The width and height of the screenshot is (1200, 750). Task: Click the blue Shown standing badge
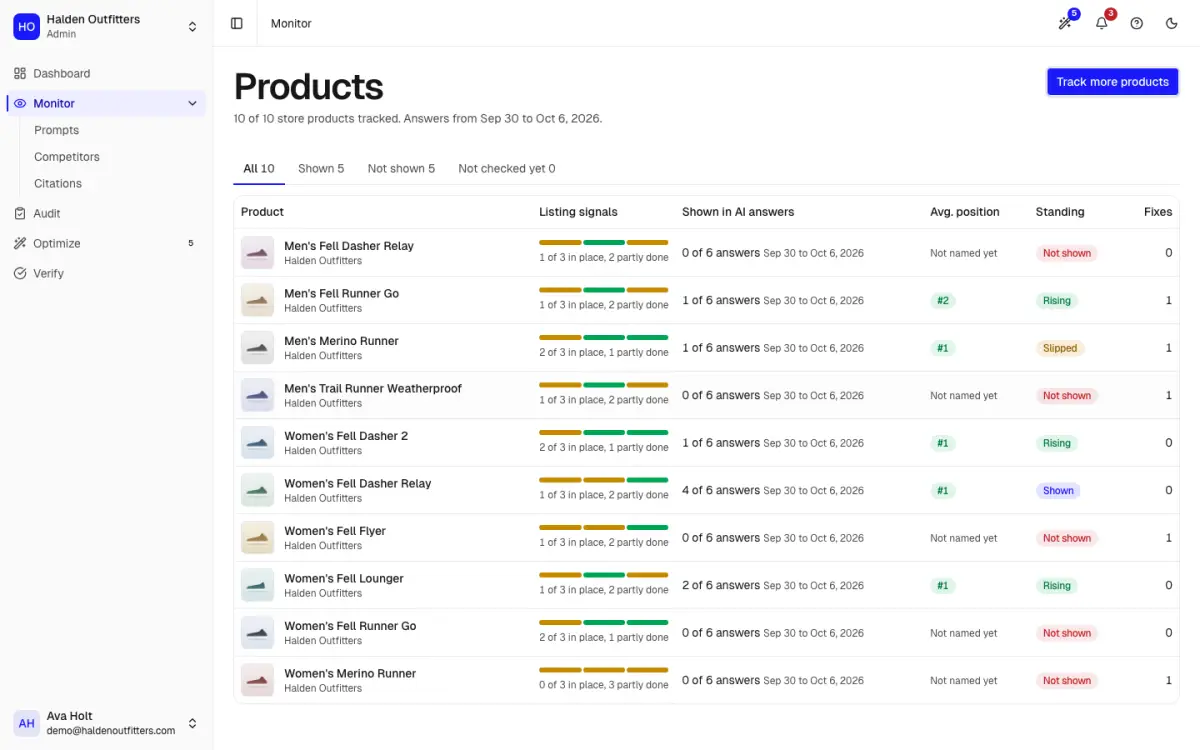[x=1058, y=490]
